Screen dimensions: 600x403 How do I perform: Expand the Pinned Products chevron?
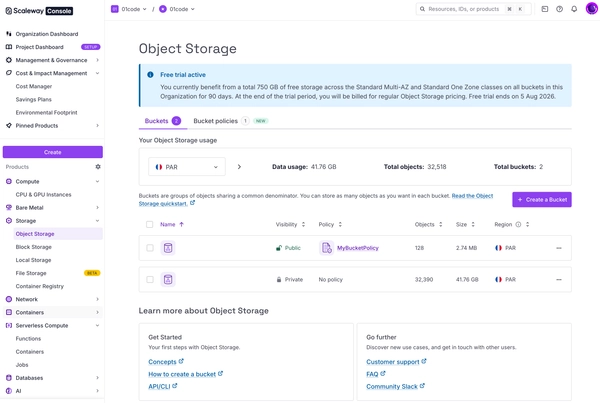tap(97, 125)
